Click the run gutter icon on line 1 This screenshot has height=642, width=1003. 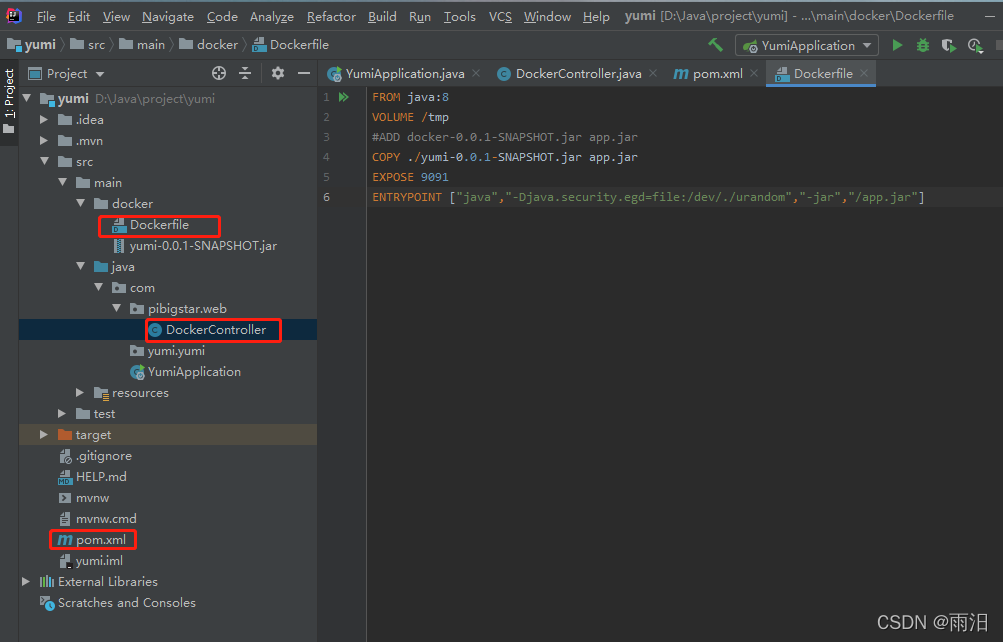coord(344,97)
